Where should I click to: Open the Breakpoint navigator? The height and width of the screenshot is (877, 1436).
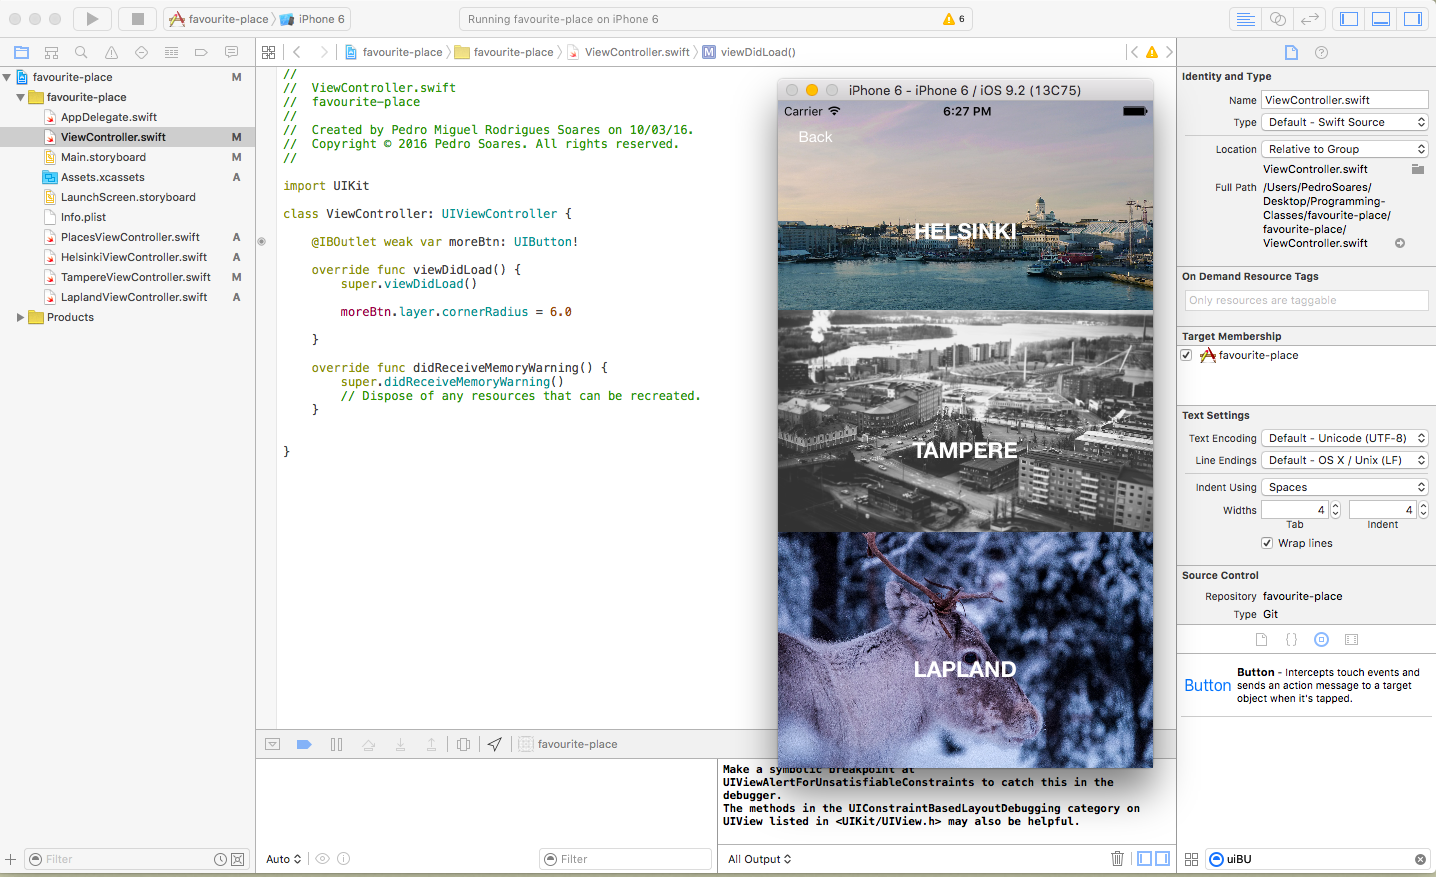(x=201, y=52)
